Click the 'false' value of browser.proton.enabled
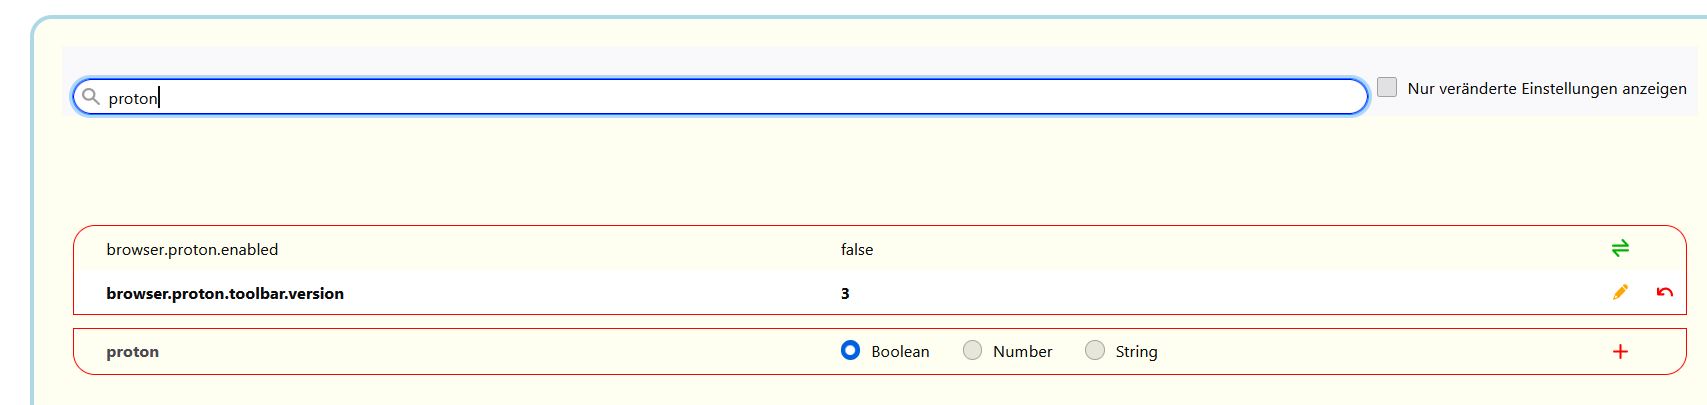This screenshot has height=405, width=1707. [857, 250]
